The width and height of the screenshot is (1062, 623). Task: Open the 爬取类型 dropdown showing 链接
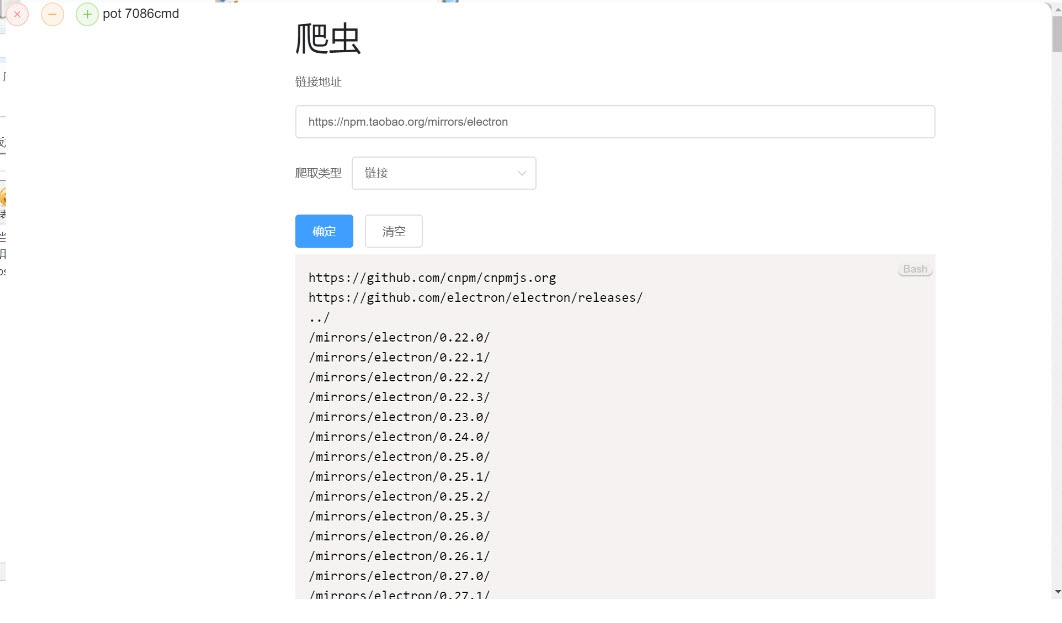tap(444, 173)
